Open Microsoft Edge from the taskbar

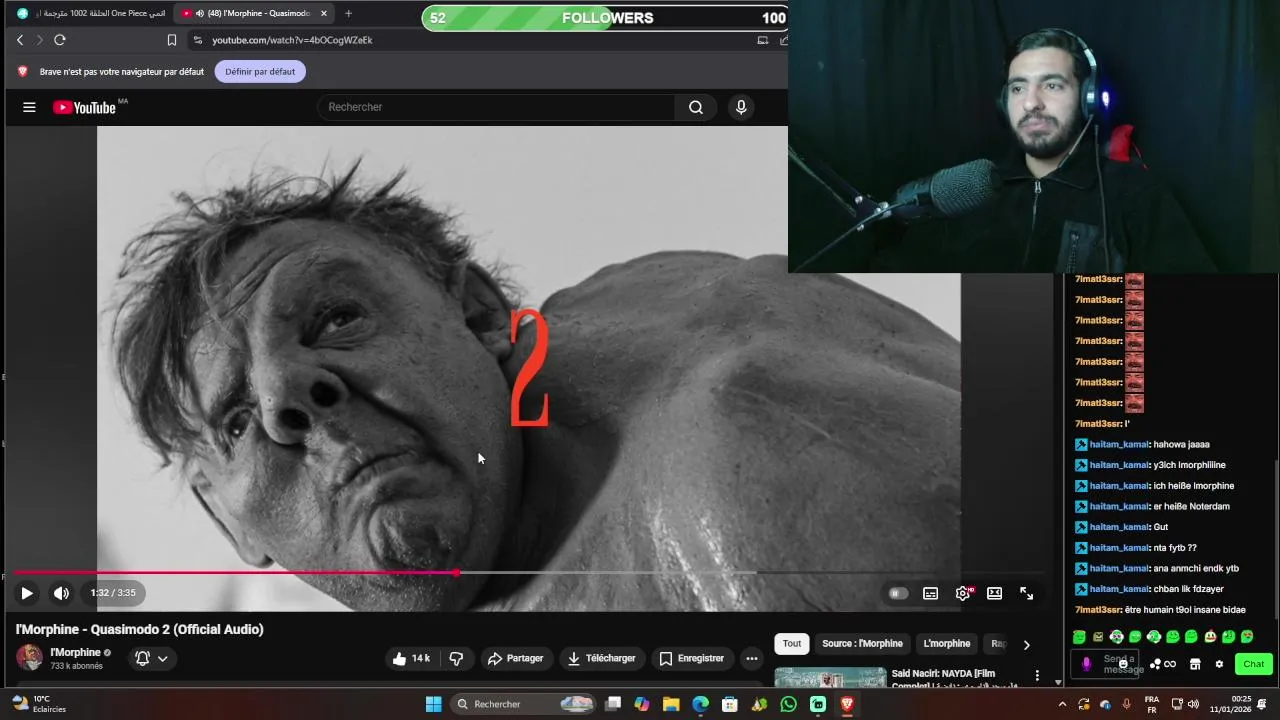[700, 704]
